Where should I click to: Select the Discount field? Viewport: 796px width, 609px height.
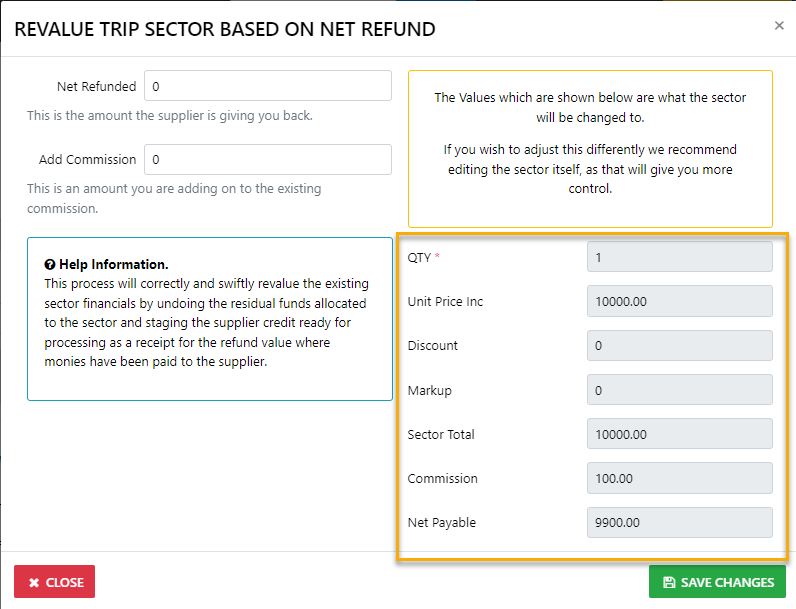click(x=679, y=346)
